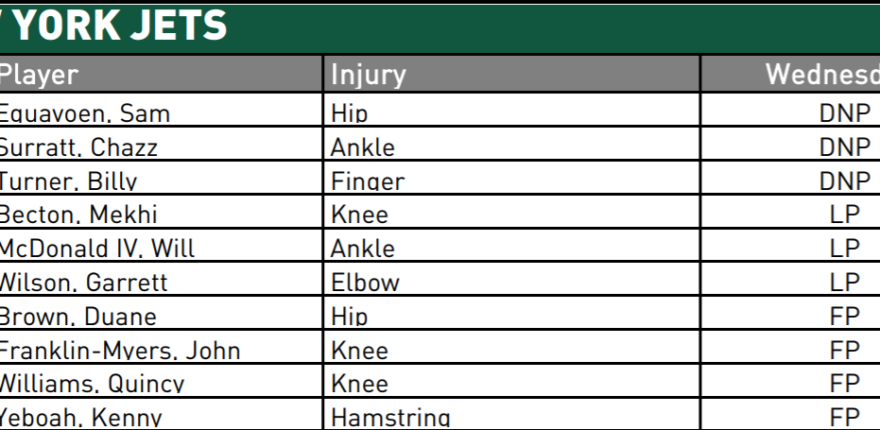Click the Finger injury cell
Image resolution: width=880 pixels, height=430 pixels.
368,181
